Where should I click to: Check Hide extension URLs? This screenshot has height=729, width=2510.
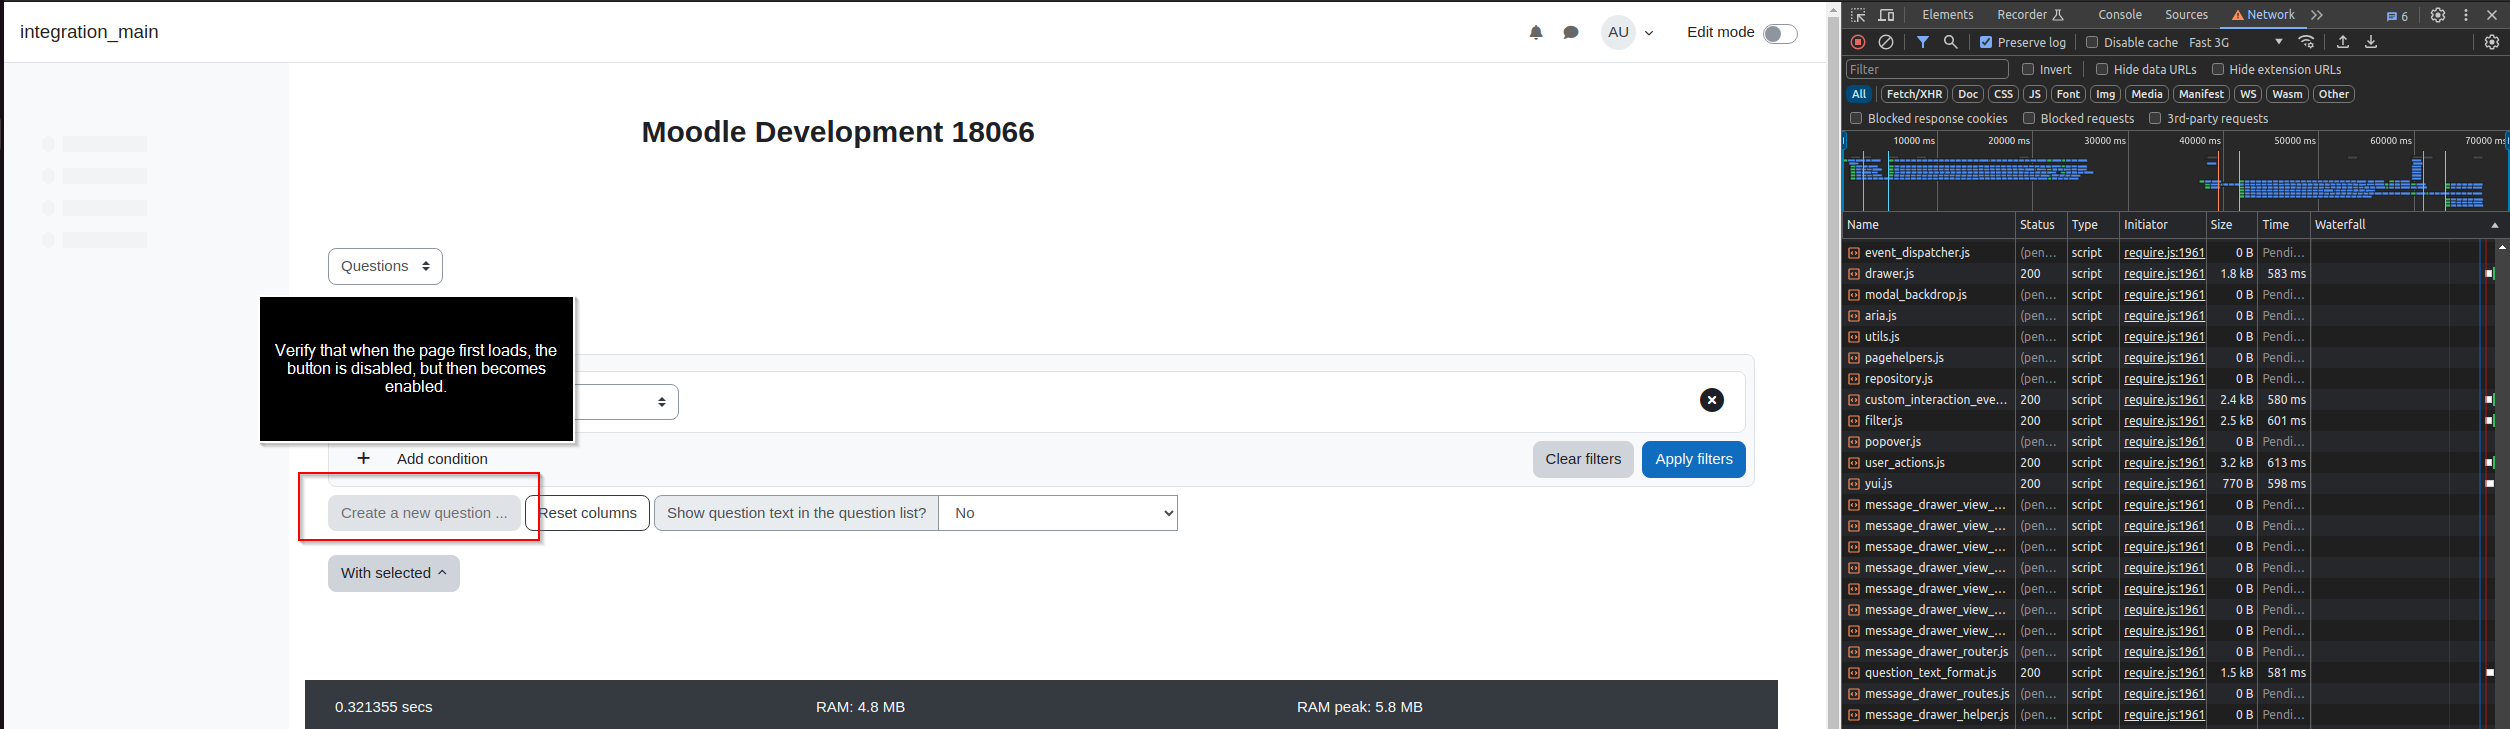coord(2218,69)
